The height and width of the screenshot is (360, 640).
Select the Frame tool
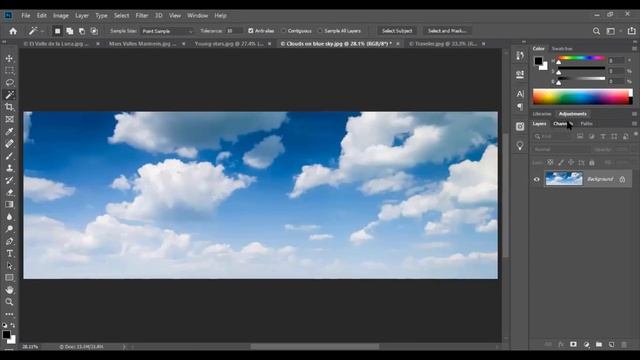(9, 119)
